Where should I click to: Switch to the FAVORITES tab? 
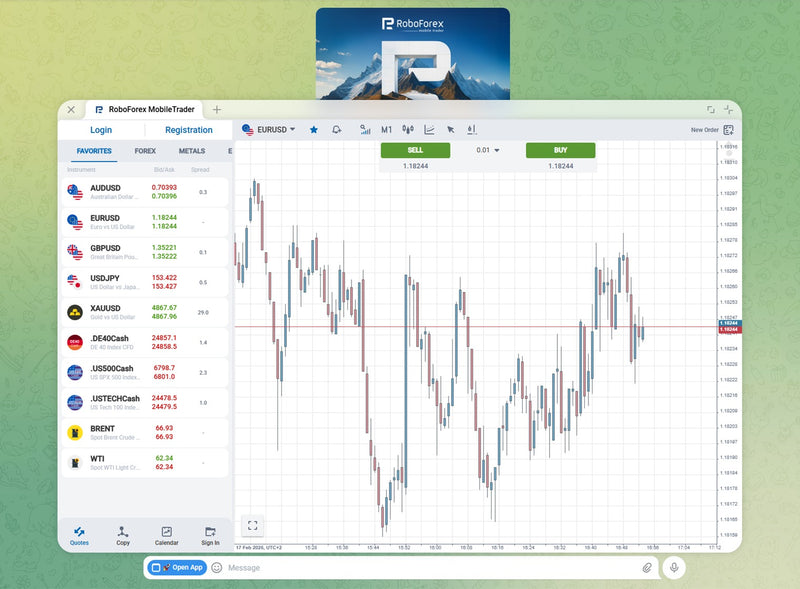click(94, 151)
